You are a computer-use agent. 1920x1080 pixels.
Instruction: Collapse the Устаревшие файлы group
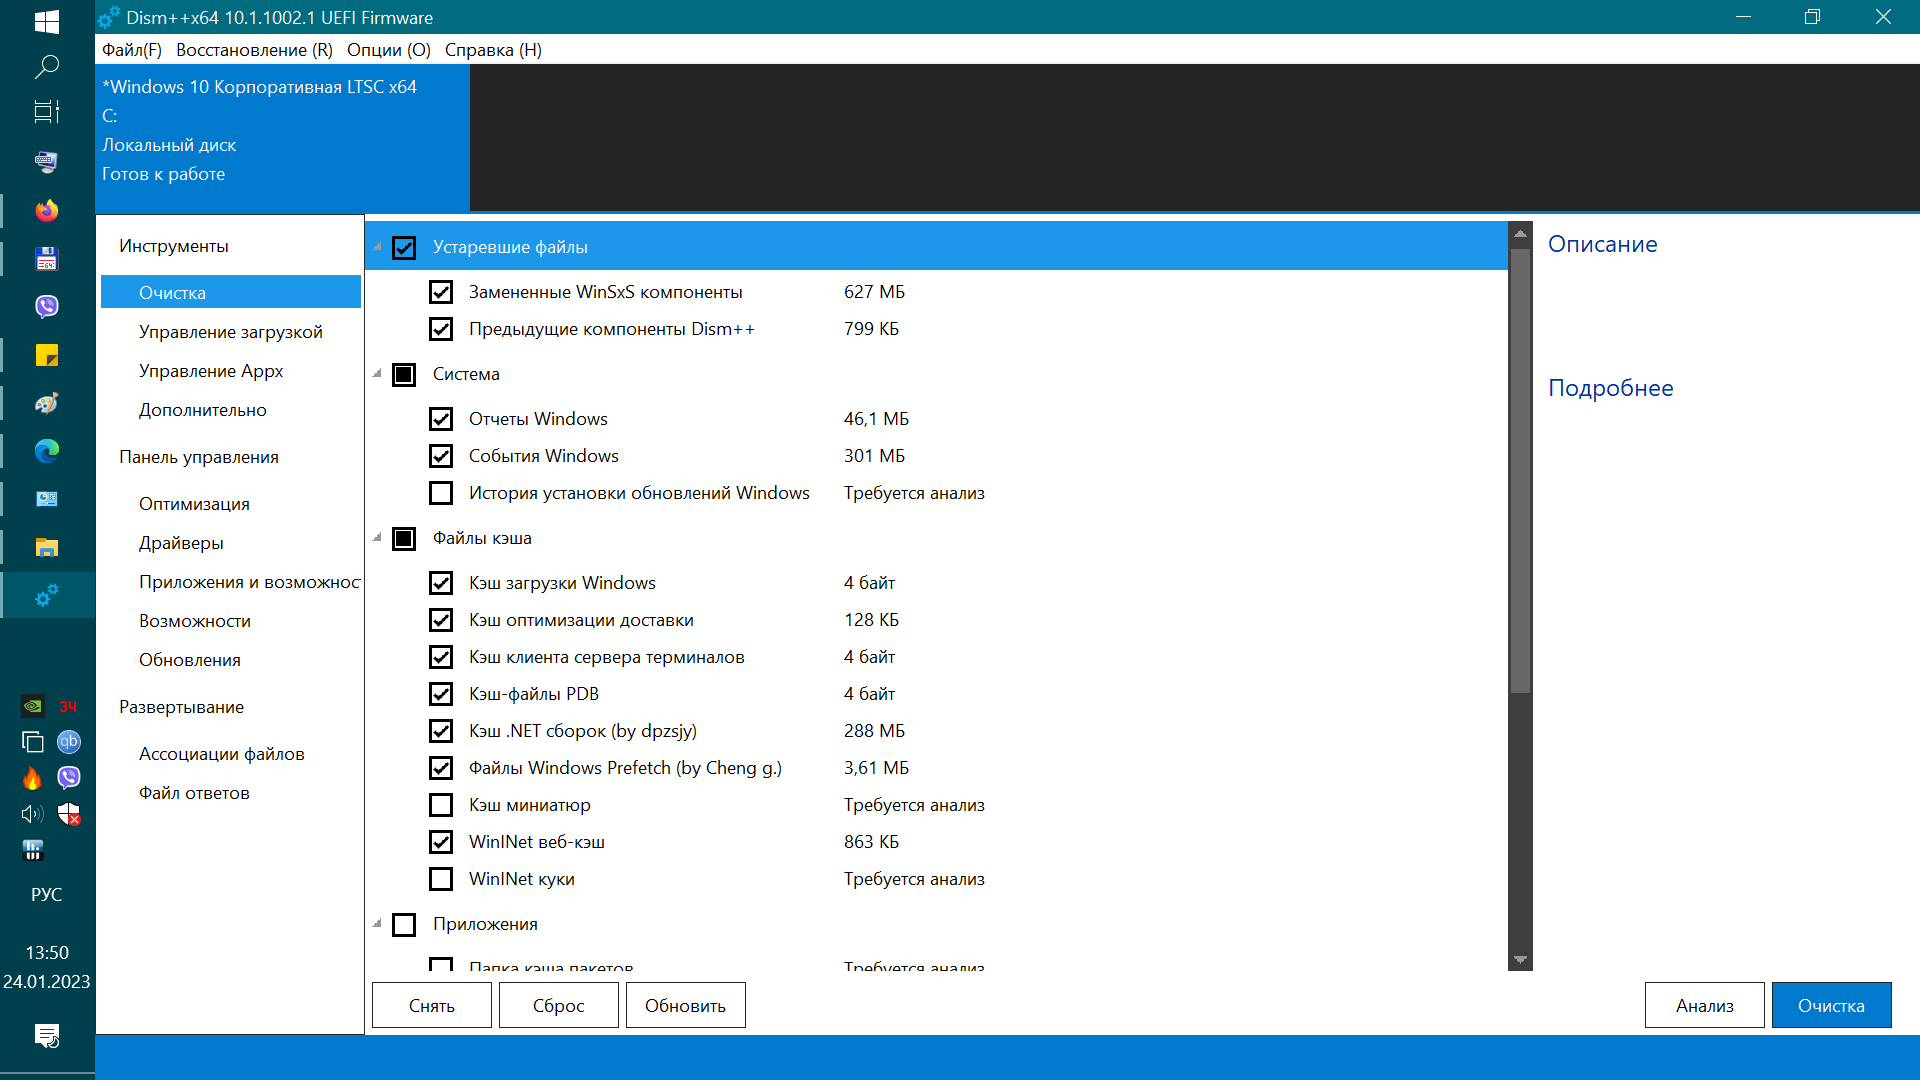coord(378,247)
